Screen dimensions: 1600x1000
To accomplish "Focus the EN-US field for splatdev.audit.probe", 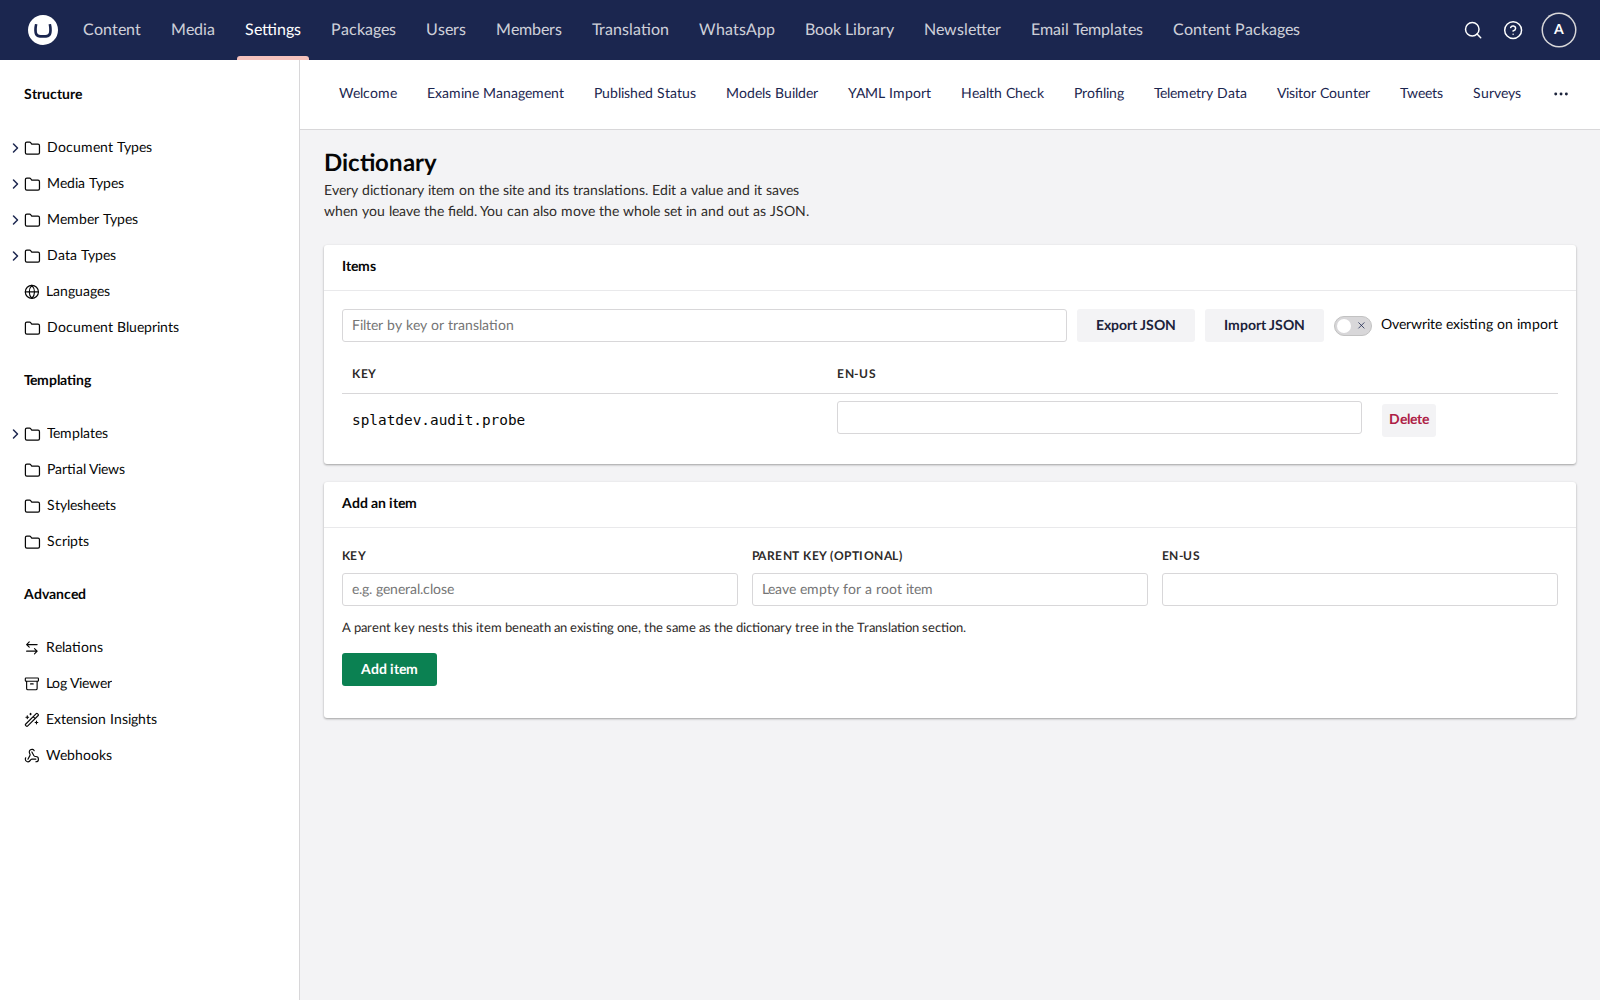I will click(1099, 418).
